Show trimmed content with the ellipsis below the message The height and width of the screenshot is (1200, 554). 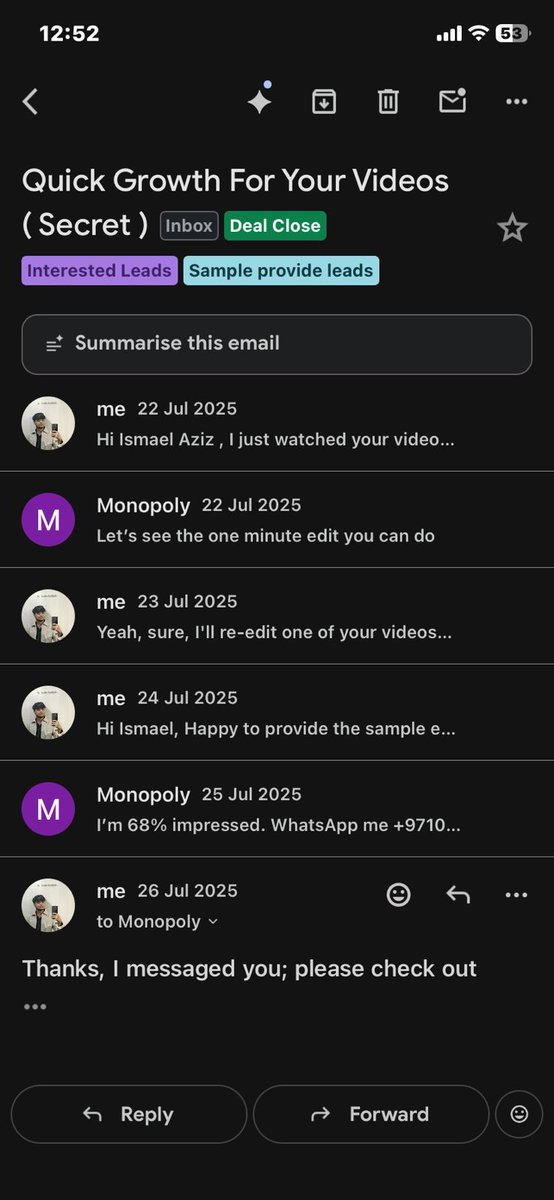(x=35, y=1007)
